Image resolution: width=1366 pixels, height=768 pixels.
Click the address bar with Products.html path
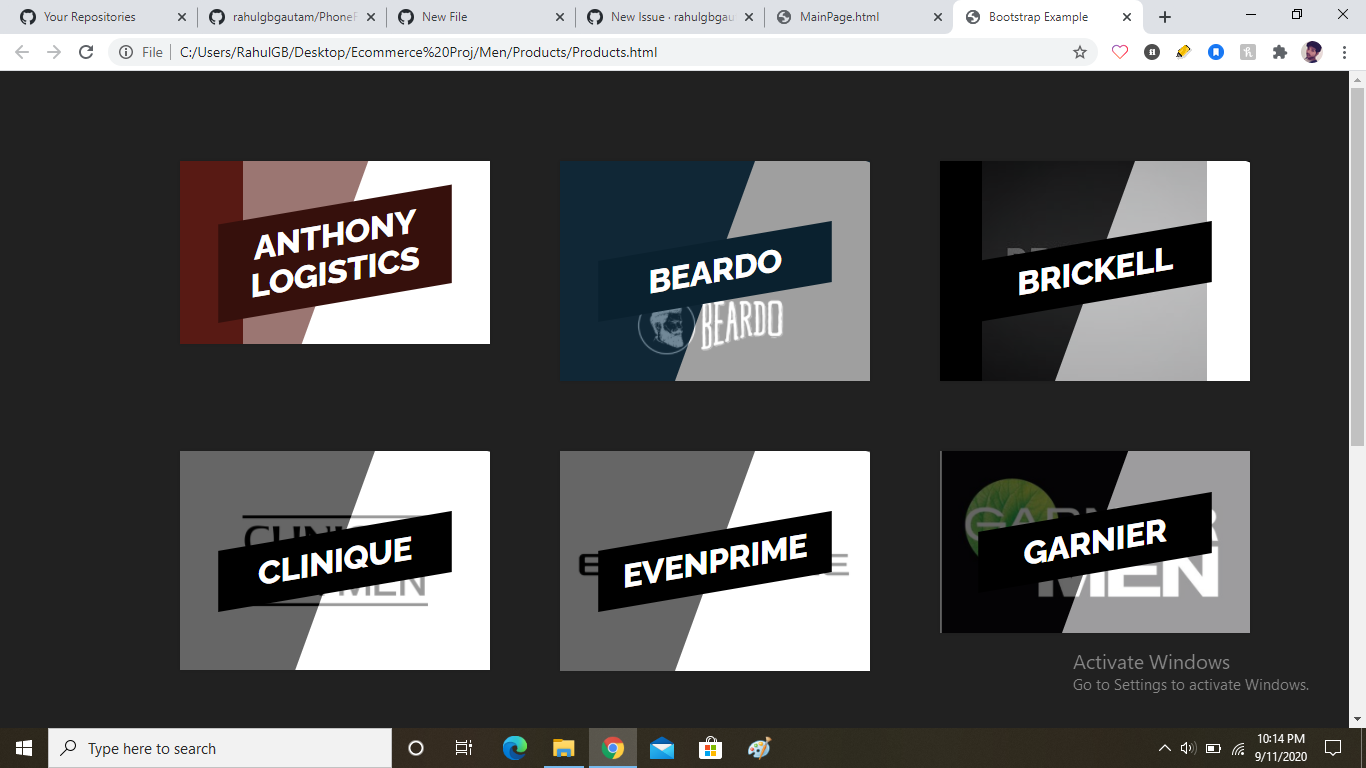tap(418, 52)
